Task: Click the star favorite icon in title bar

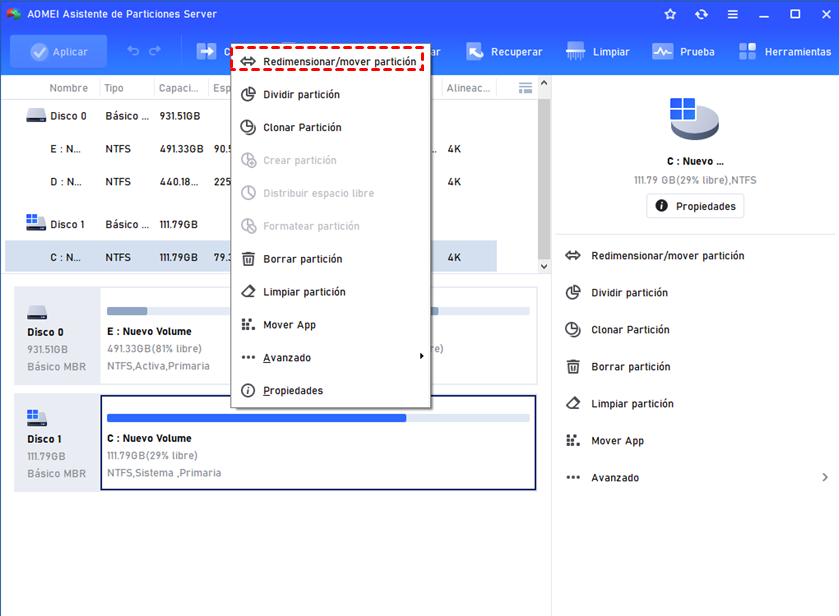Action: coord(670,14)
